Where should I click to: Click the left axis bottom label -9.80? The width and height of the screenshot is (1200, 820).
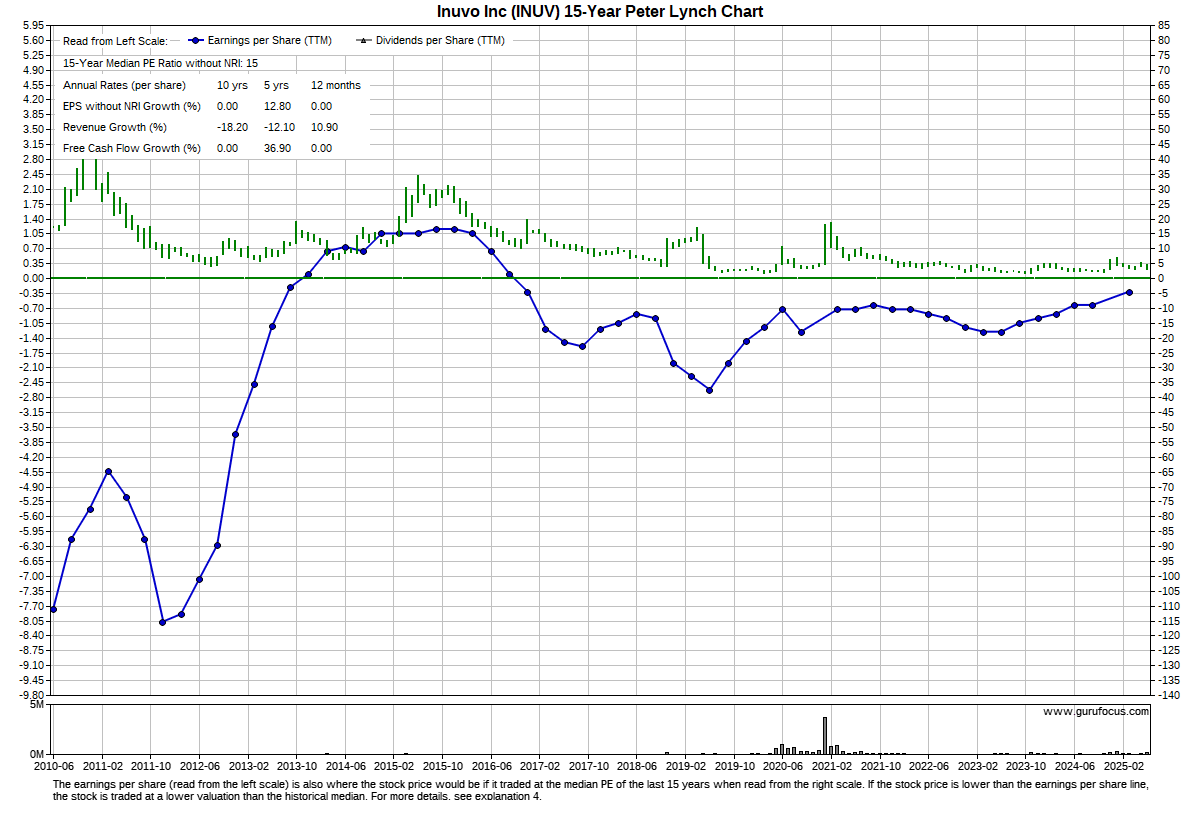click(30, 695)
